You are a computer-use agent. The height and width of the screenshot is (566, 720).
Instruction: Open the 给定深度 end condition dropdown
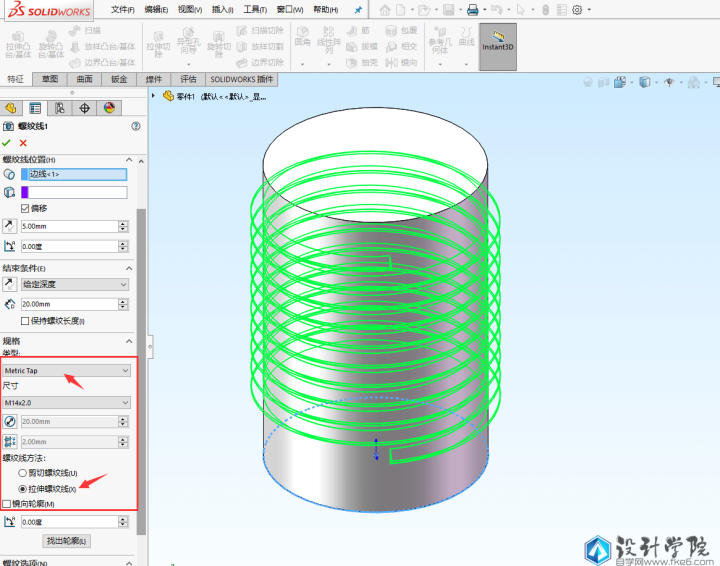pyautogui.click(x=75, y=285)
